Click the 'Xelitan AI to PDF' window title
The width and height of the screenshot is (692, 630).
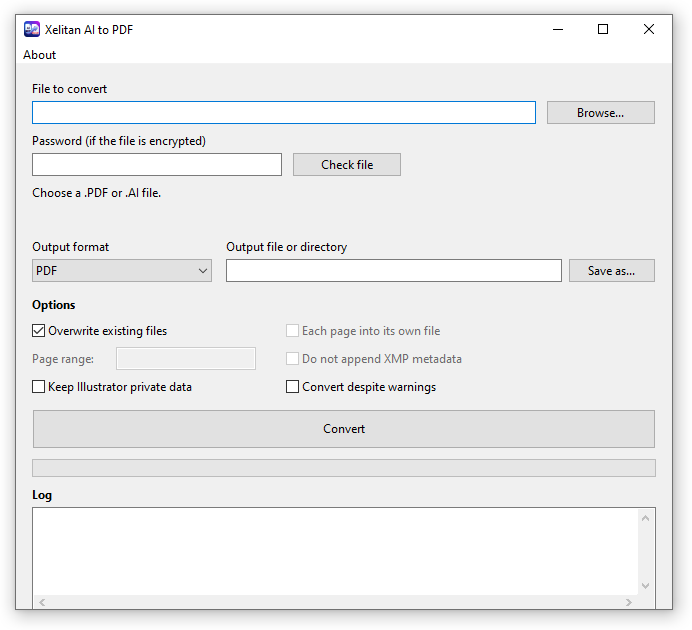coord(89,30)
